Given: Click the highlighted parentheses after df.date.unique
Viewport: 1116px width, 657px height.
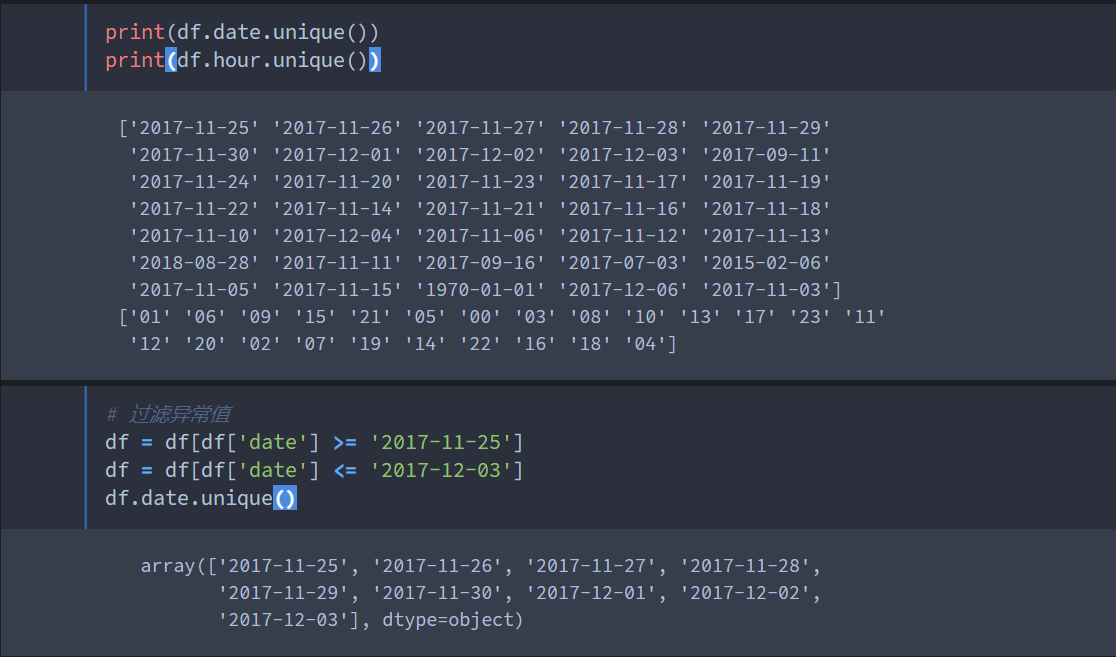Looking at the screenshot, I should point(285,498).
